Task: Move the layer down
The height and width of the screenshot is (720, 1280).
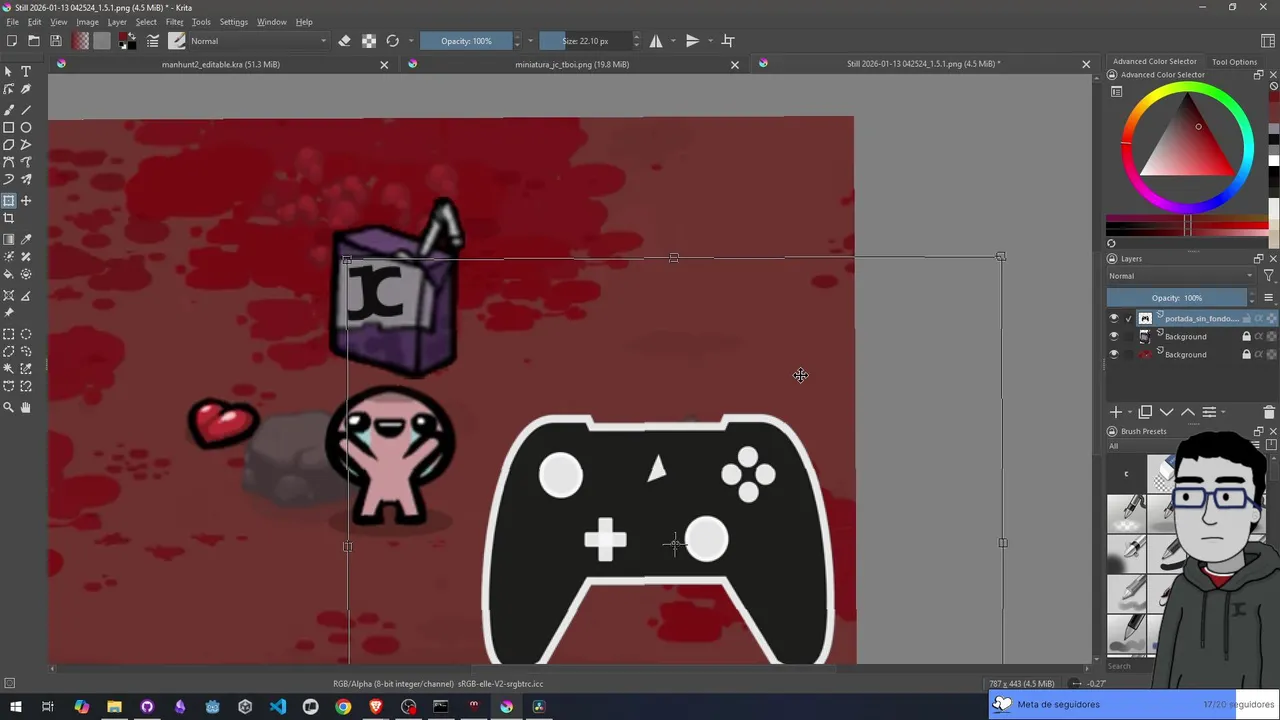Action: 1166,412
